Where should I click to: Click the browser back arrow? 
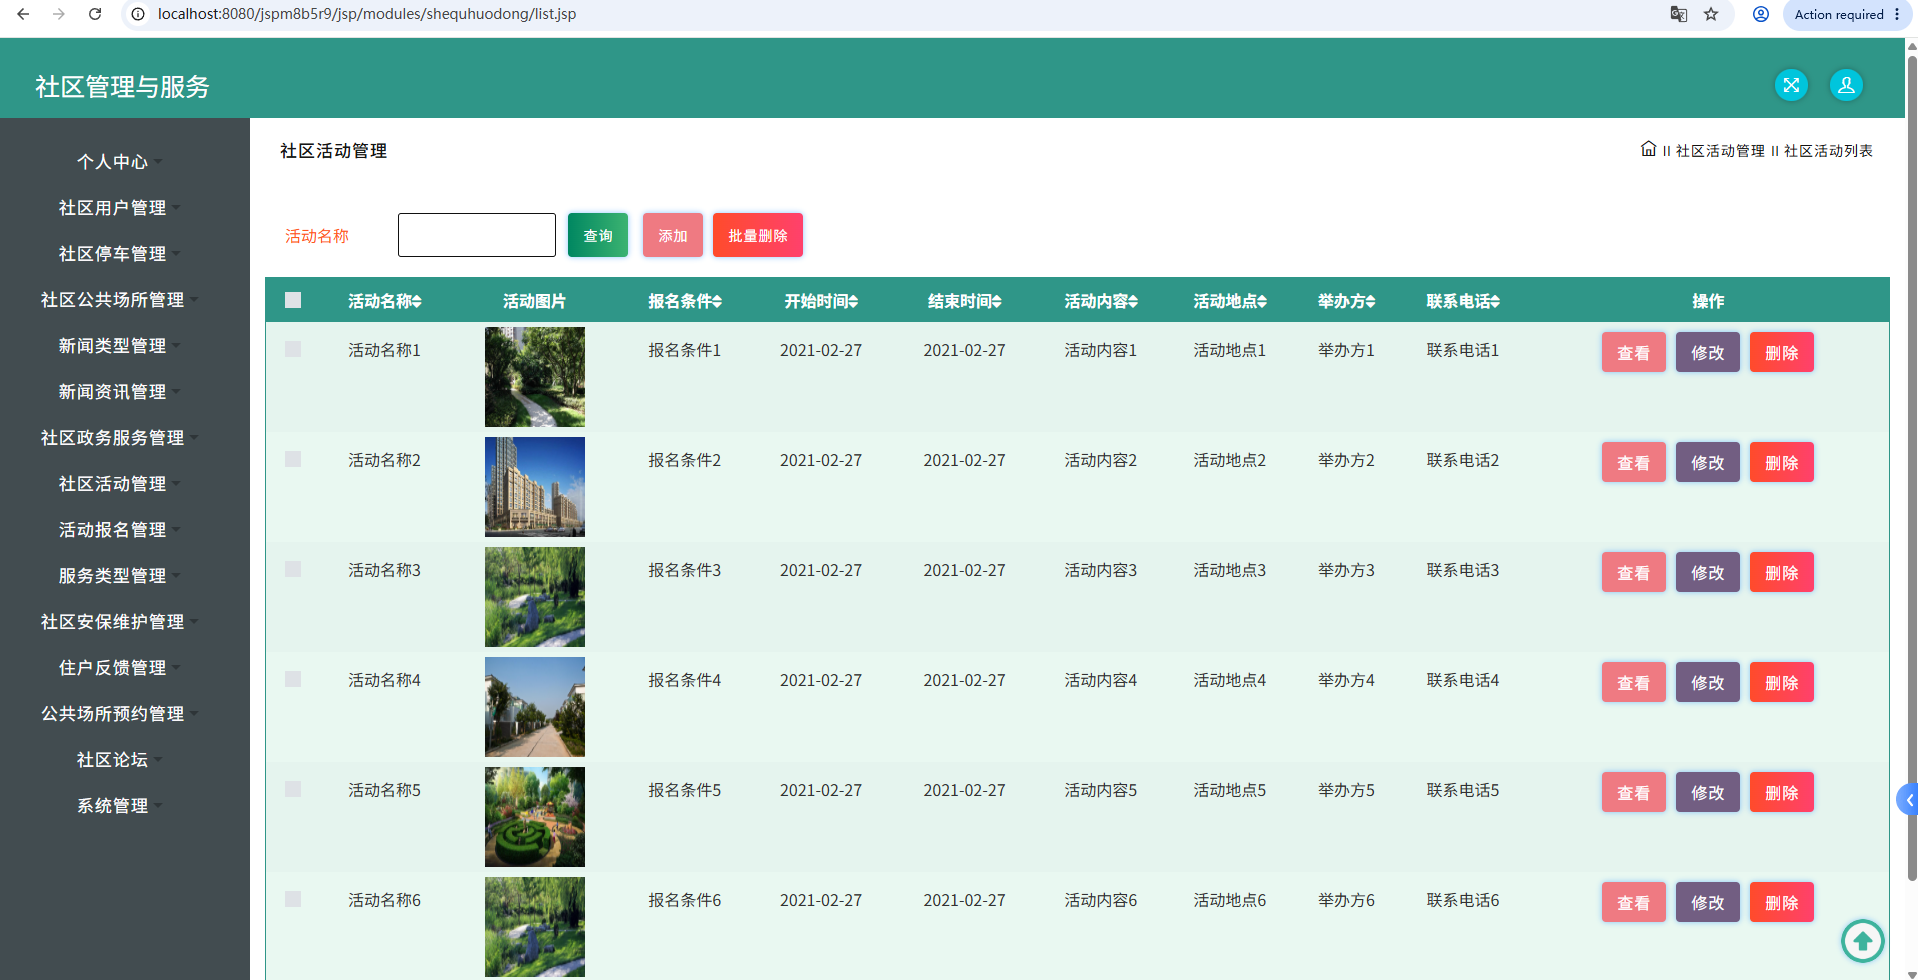tap(23, 14)
